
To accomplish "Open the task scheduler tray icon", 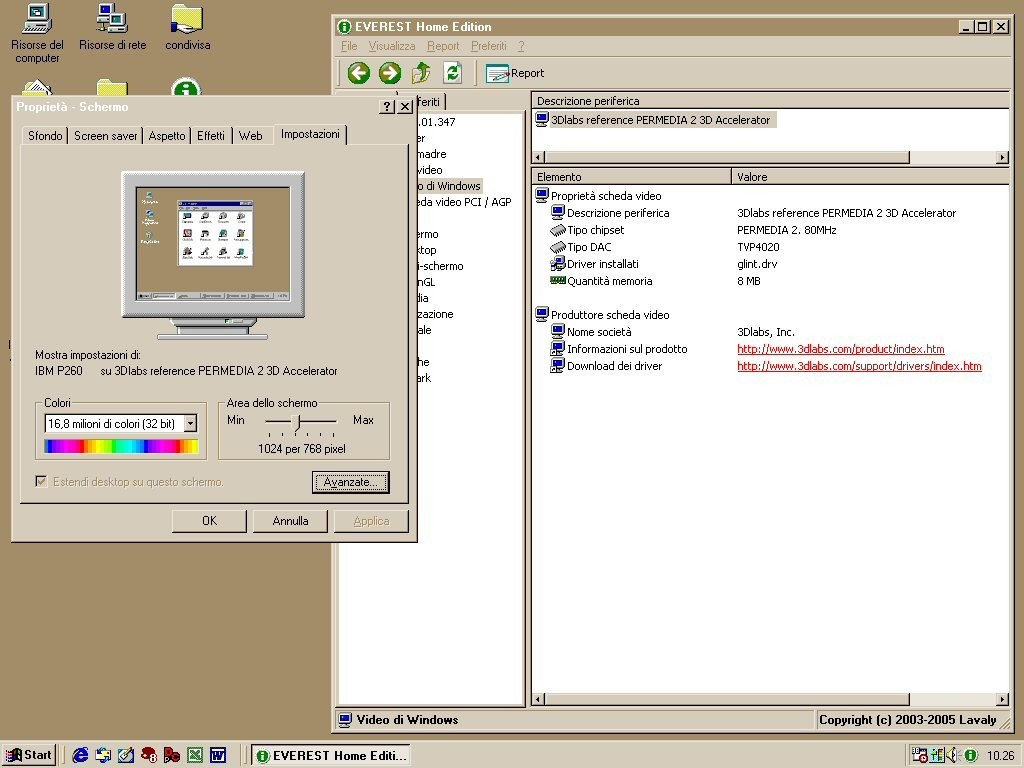I will click(x=920, y=755).
